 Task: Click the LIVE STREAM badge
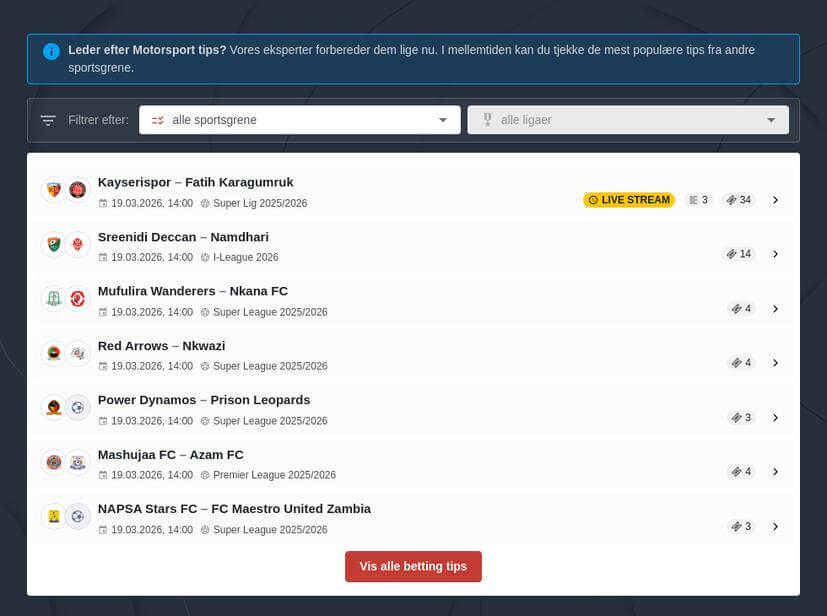coord(629,200)
